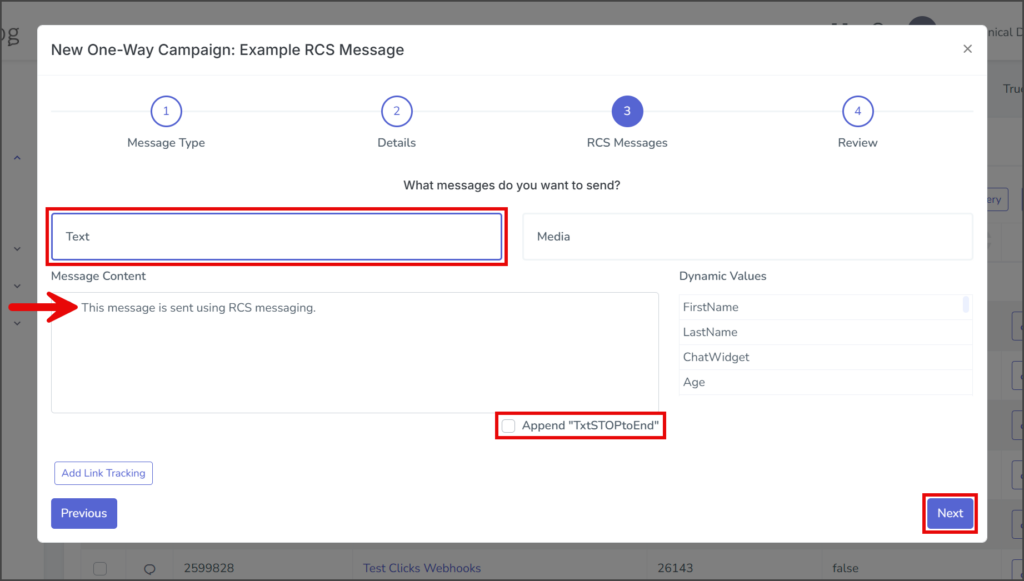Choose the Media message option
This screenshot has height=581, width=1024.
pyautogui.click(x=748, y=236)
